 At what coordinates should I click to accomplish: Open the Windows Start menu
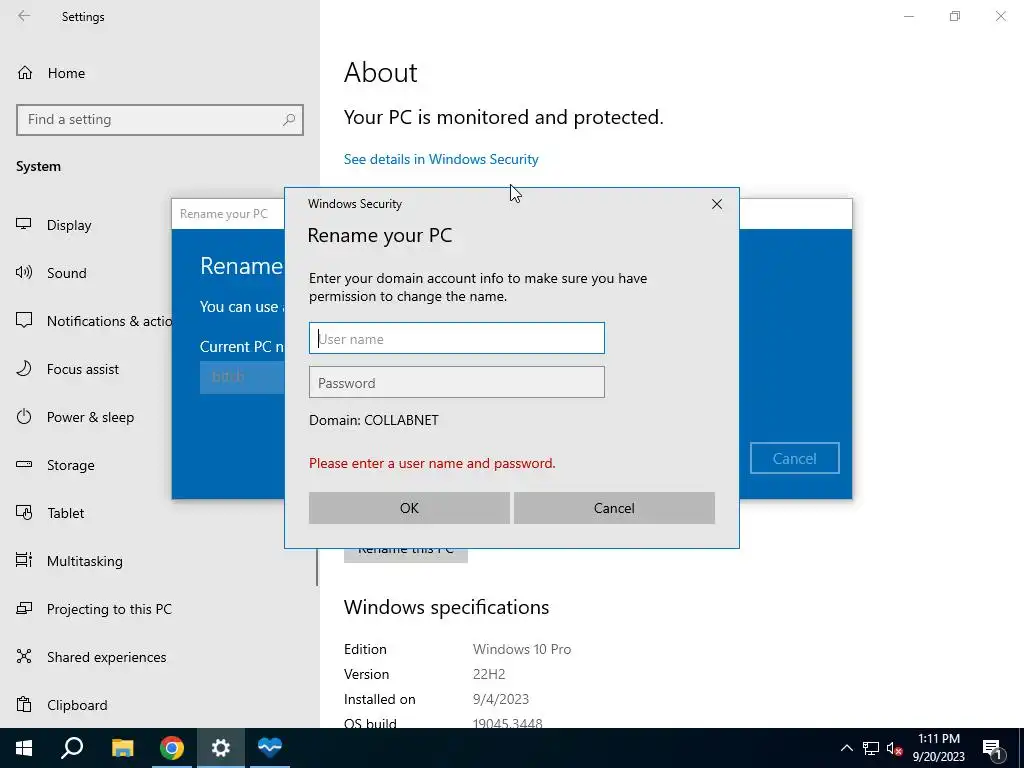24,748
